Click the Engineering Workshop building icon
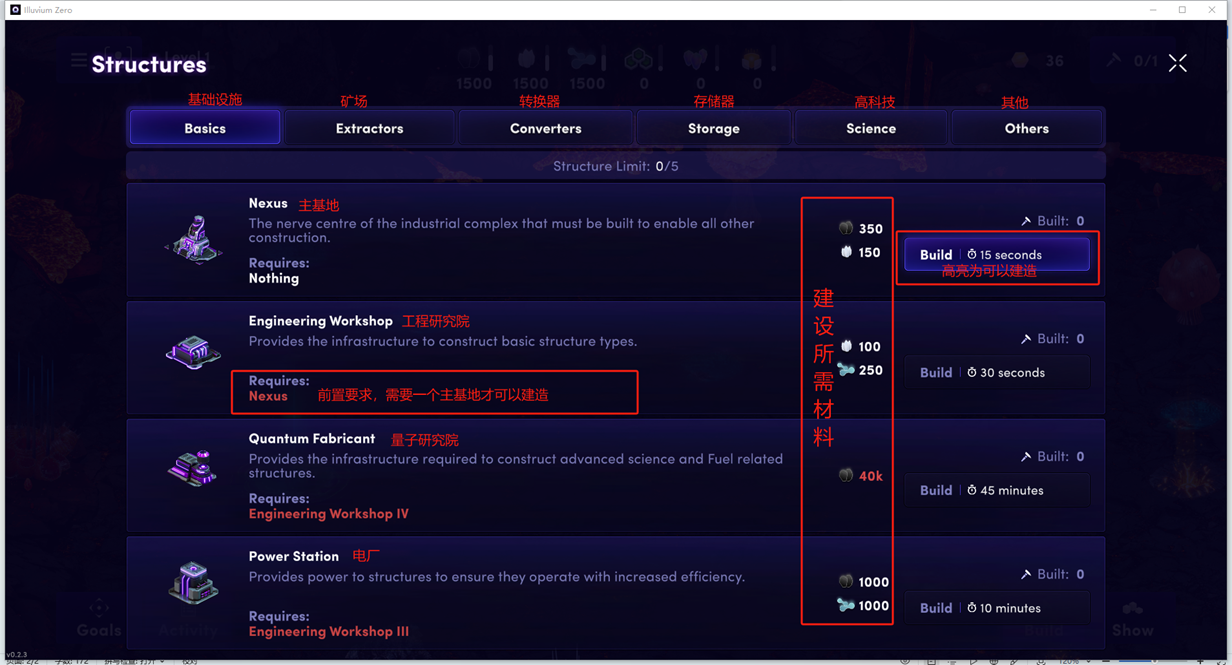Viewport: 1232px width, 665px height. 193,353
